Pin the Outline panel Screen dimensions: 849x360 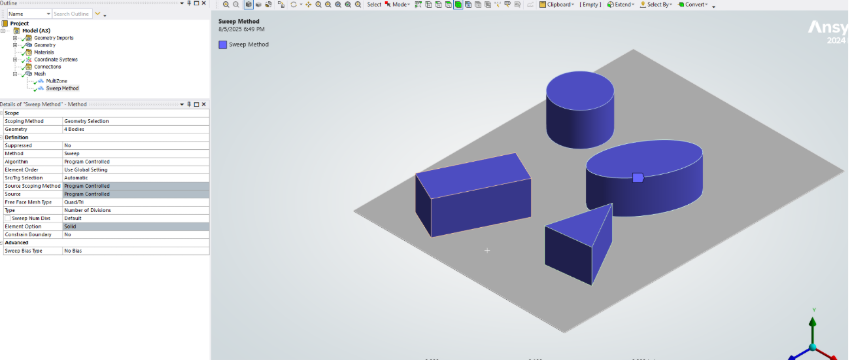pyautogui.click(x=189, y=3)
